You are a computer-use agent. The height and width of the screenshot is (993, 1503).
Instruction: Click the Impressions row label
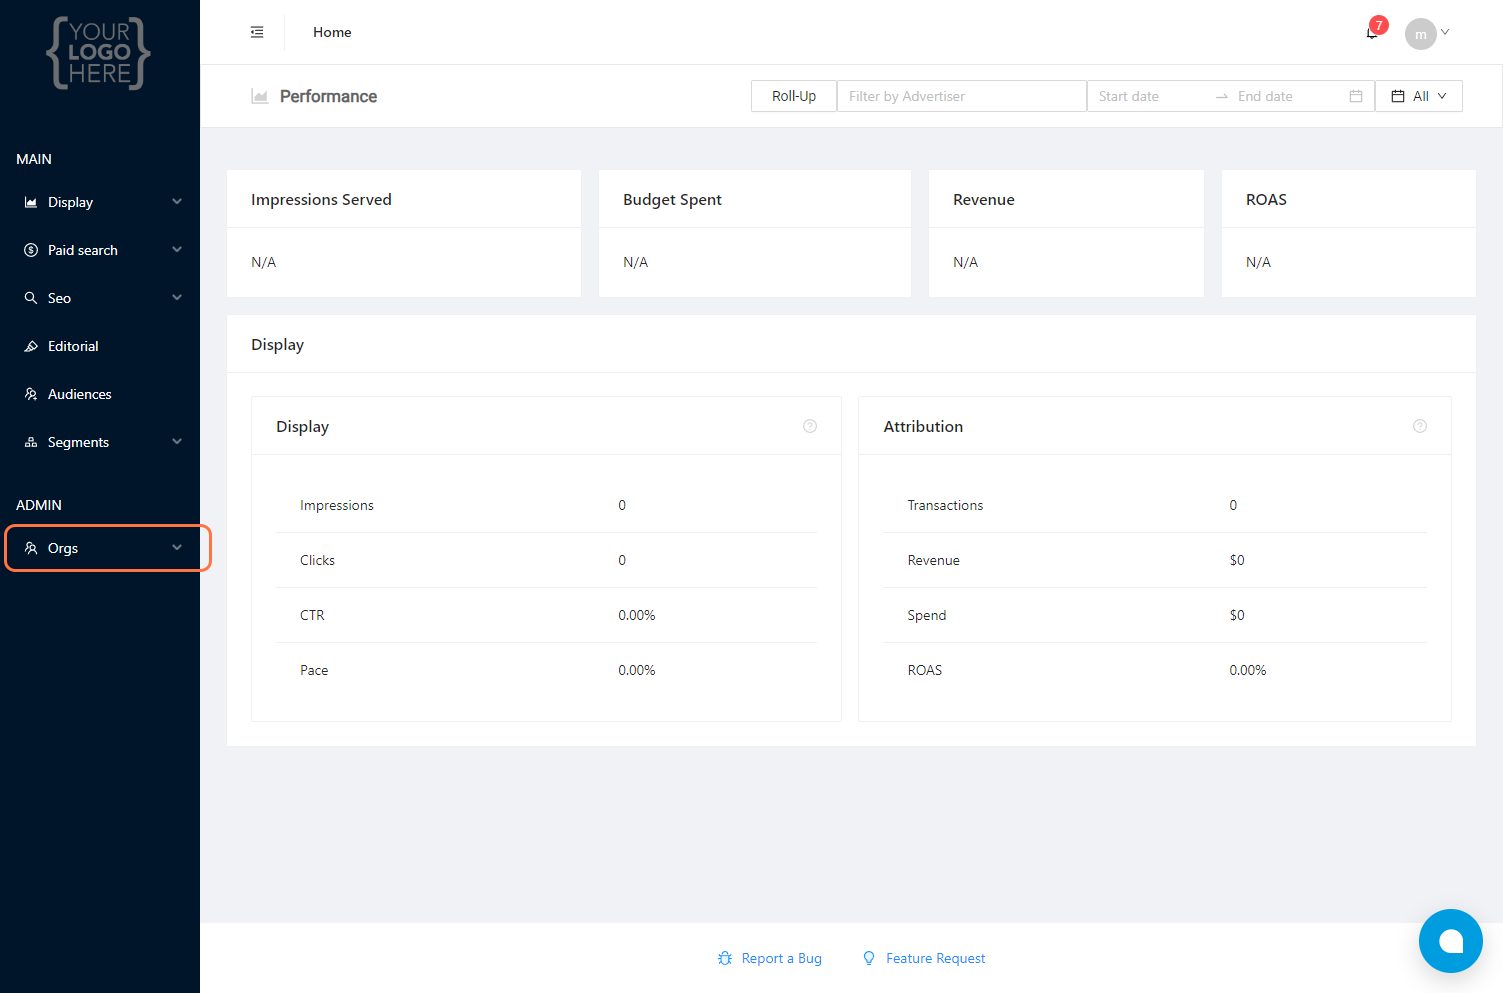pyautogui.click(x=337, y=505)
